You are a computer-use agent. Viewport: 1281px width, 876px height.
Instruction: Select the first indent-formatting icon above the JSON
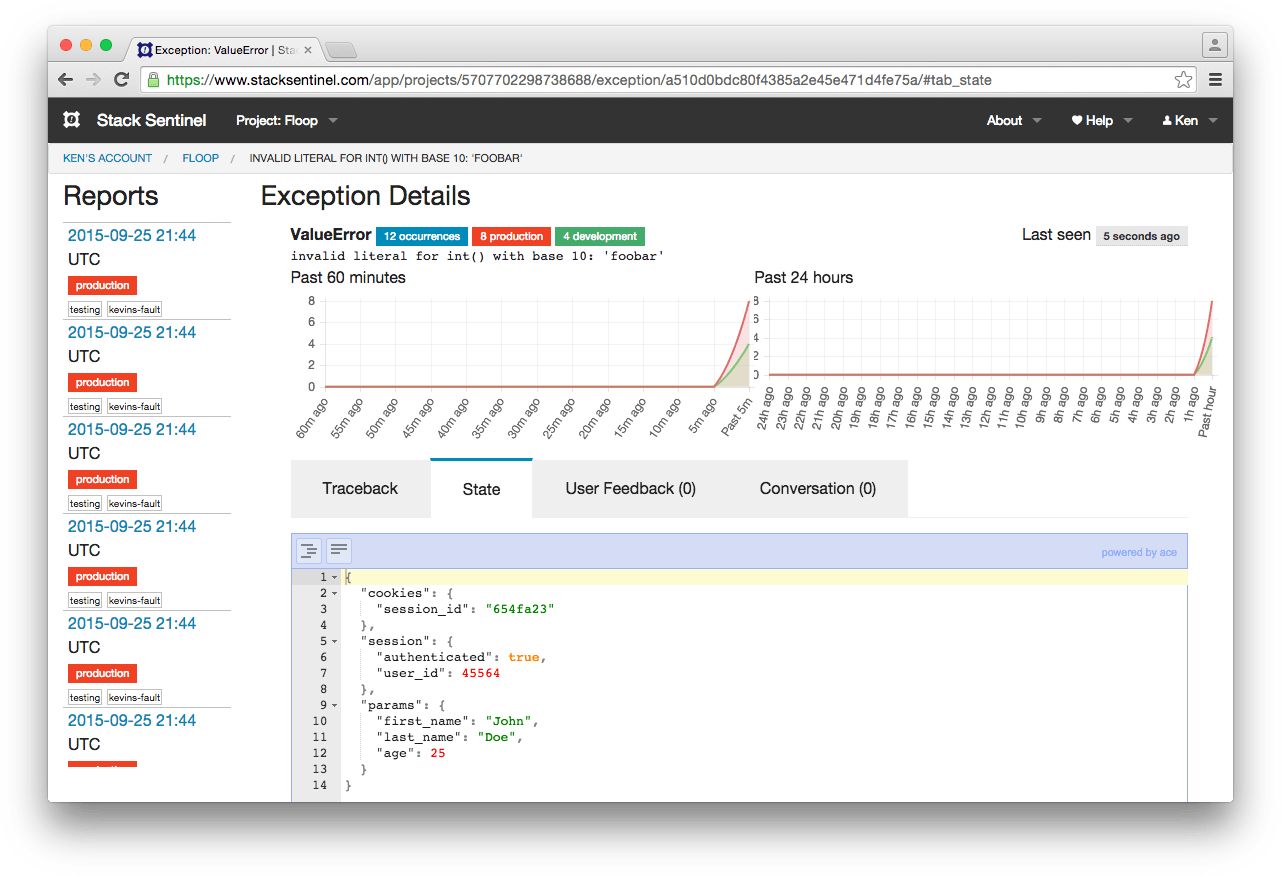click(309, 550)
